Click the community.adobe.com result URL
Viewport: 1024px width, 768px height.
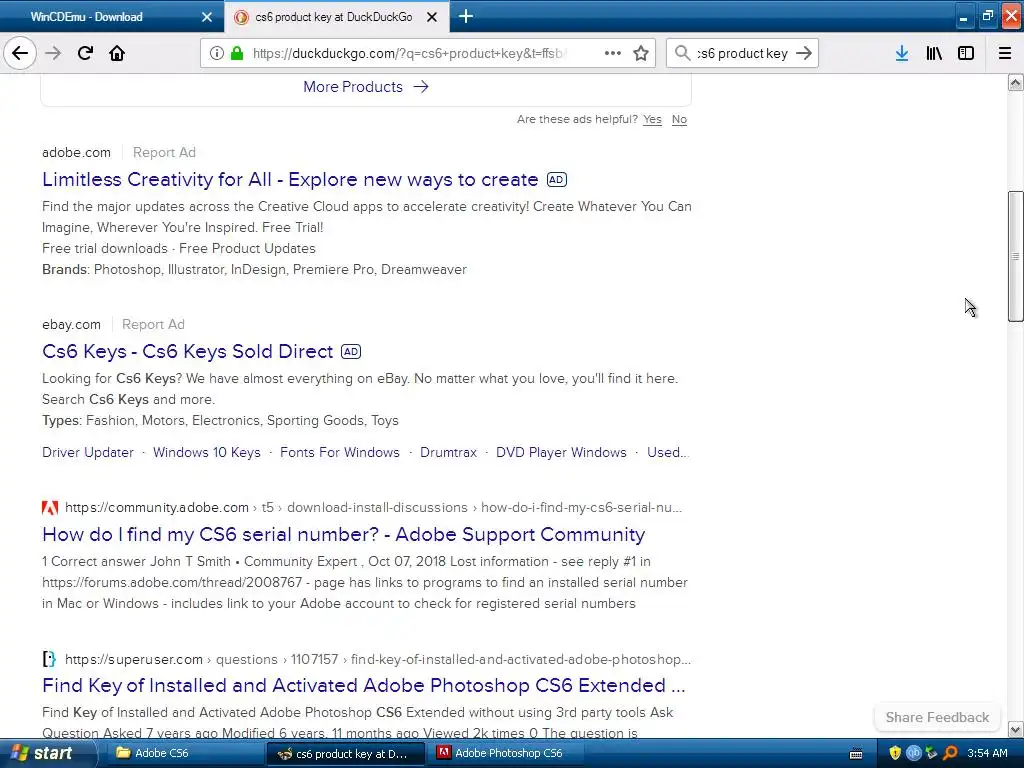(x=374, y=507)
